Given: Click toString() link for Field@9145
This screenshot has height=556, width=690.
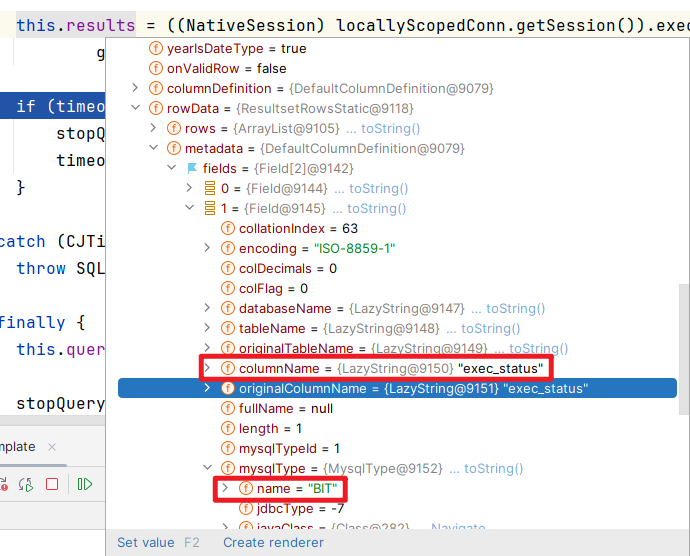Looking at the screenshot, I should pyautogui.click(x=377, y=208).
